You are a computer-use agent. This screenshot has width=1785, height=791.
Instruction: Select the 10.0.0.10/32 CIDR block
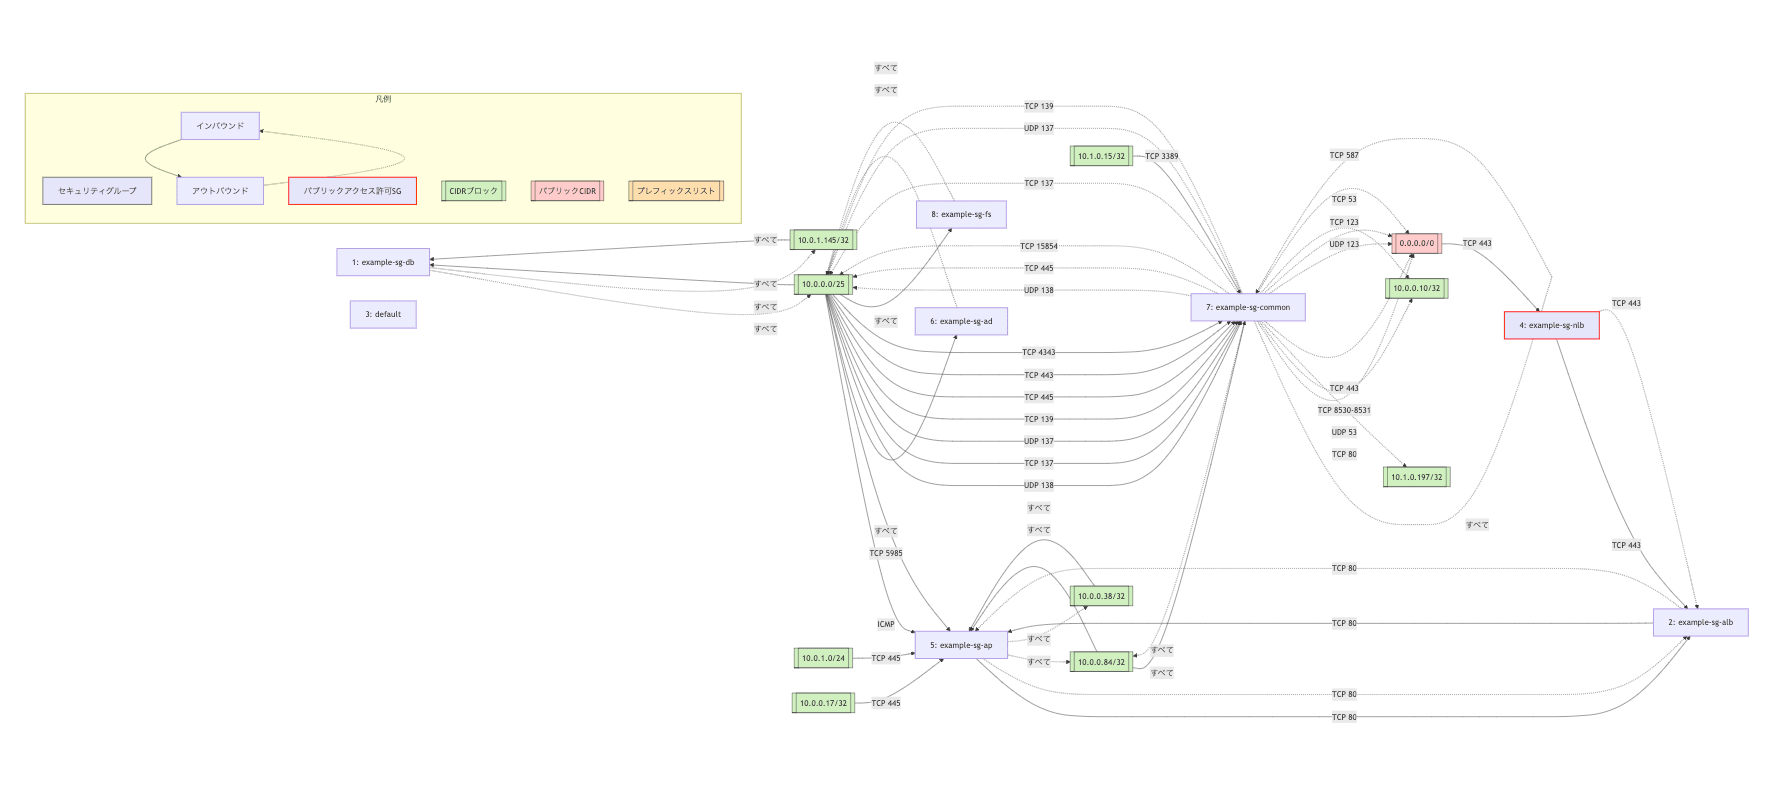pyautogui.click(x=1417, y=288)
